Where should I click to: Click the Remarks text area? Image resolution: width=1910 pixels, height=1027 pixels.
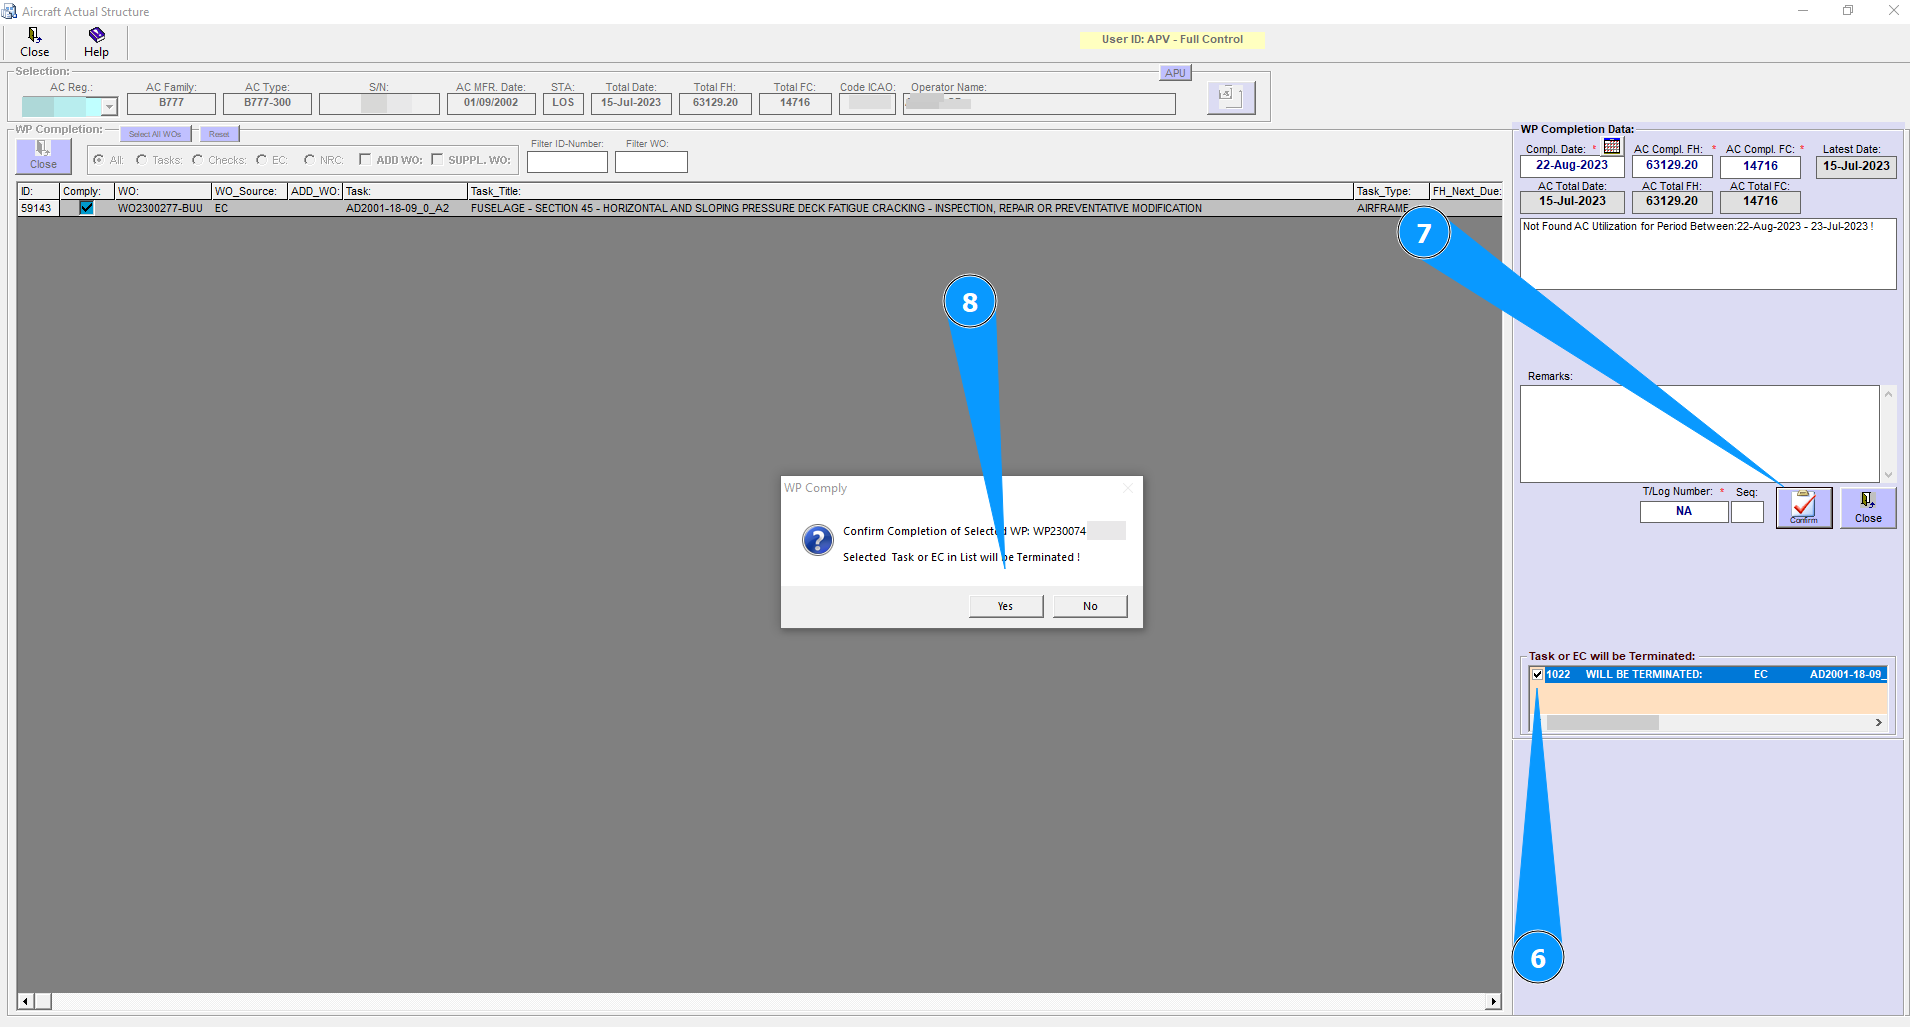[1700, 434]
